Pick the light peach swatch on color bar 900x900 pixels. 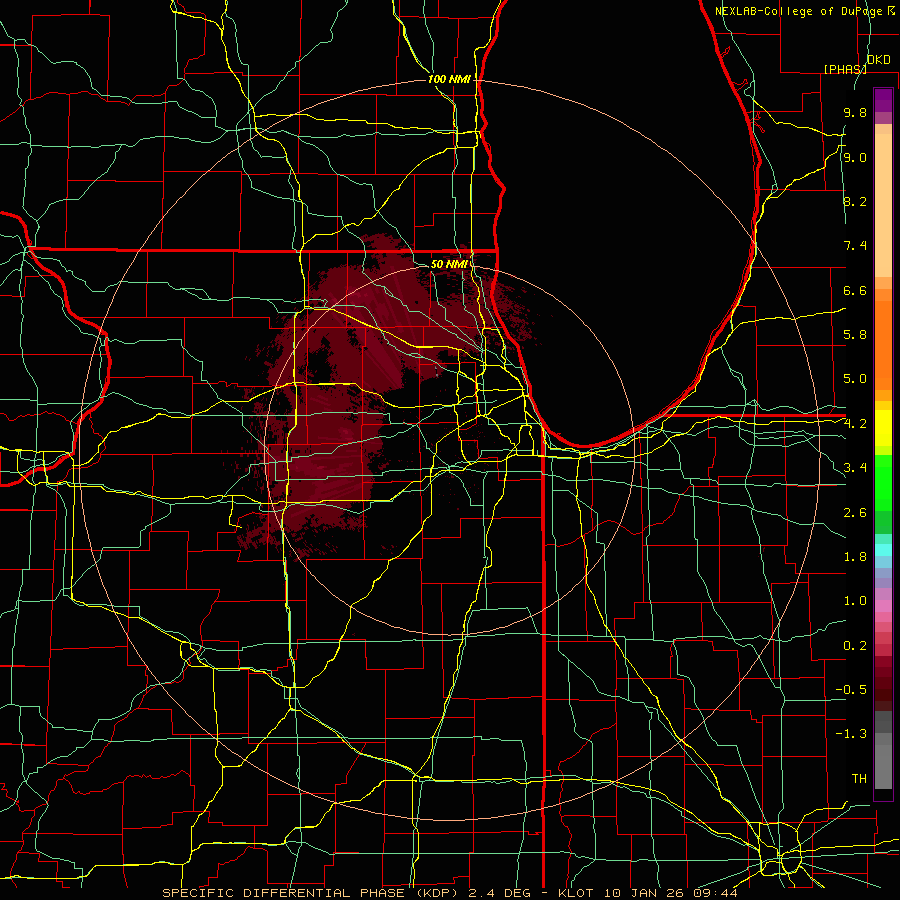tap(883, 207)
